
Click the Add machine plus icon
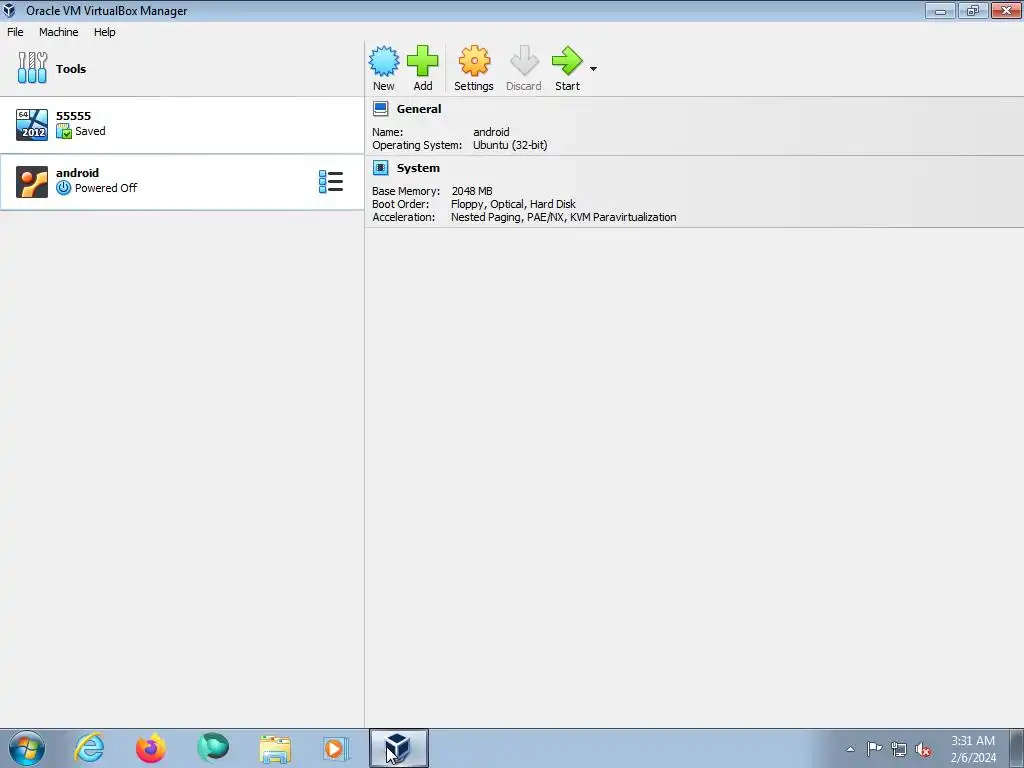[x=423, y=61]
